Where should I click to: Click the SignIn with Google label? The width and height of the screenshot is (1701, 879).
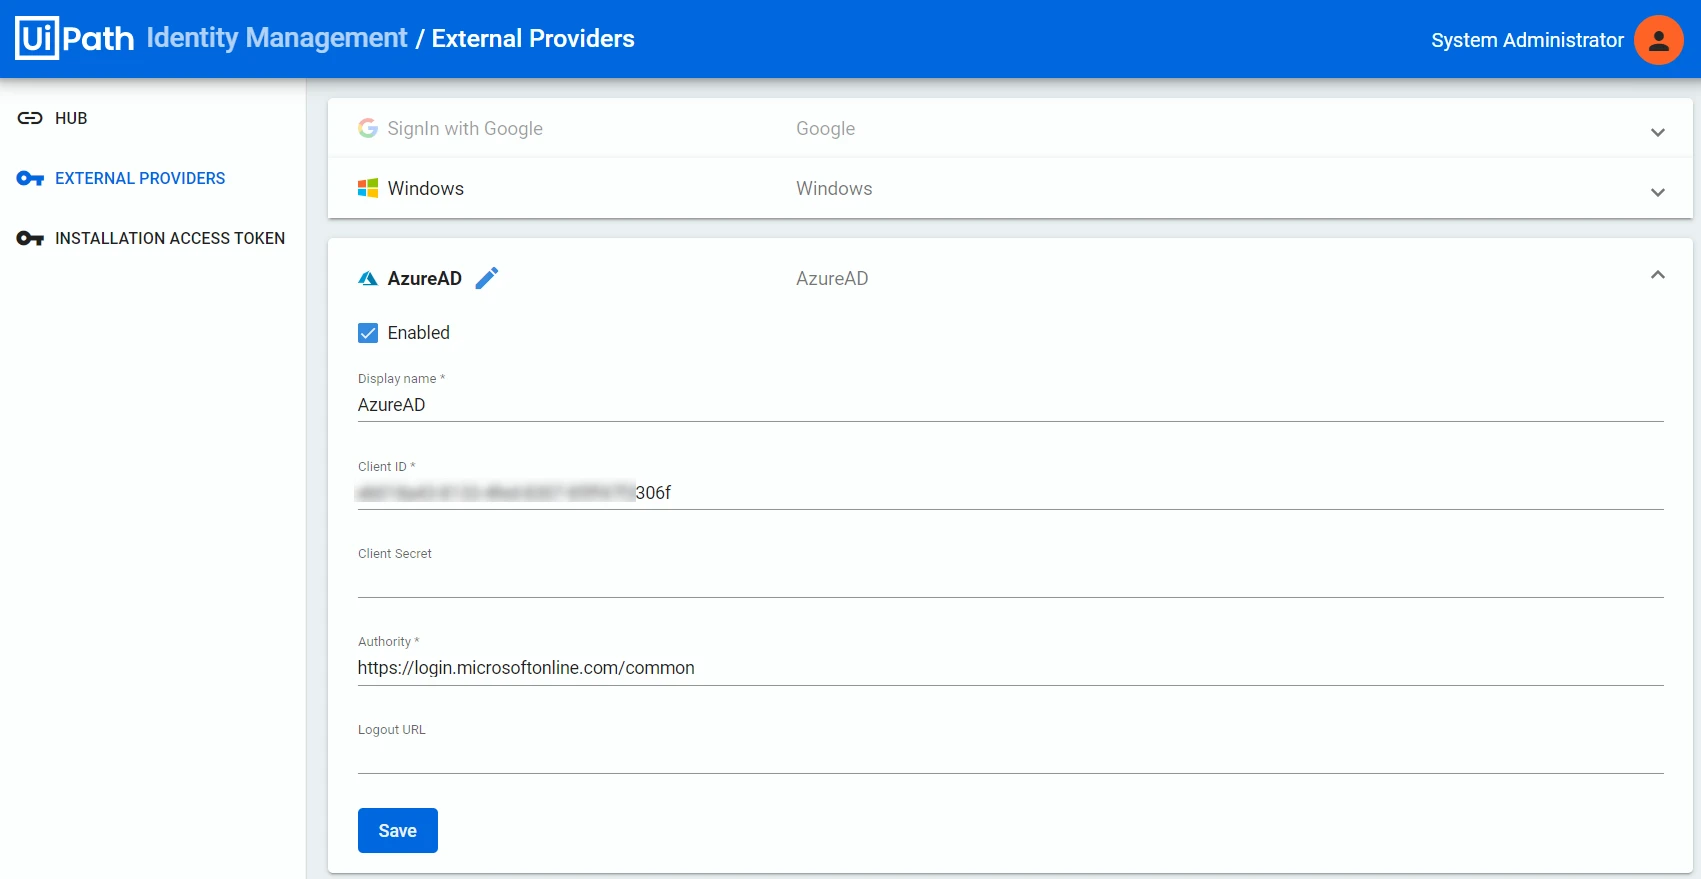[x=465, y=128]
